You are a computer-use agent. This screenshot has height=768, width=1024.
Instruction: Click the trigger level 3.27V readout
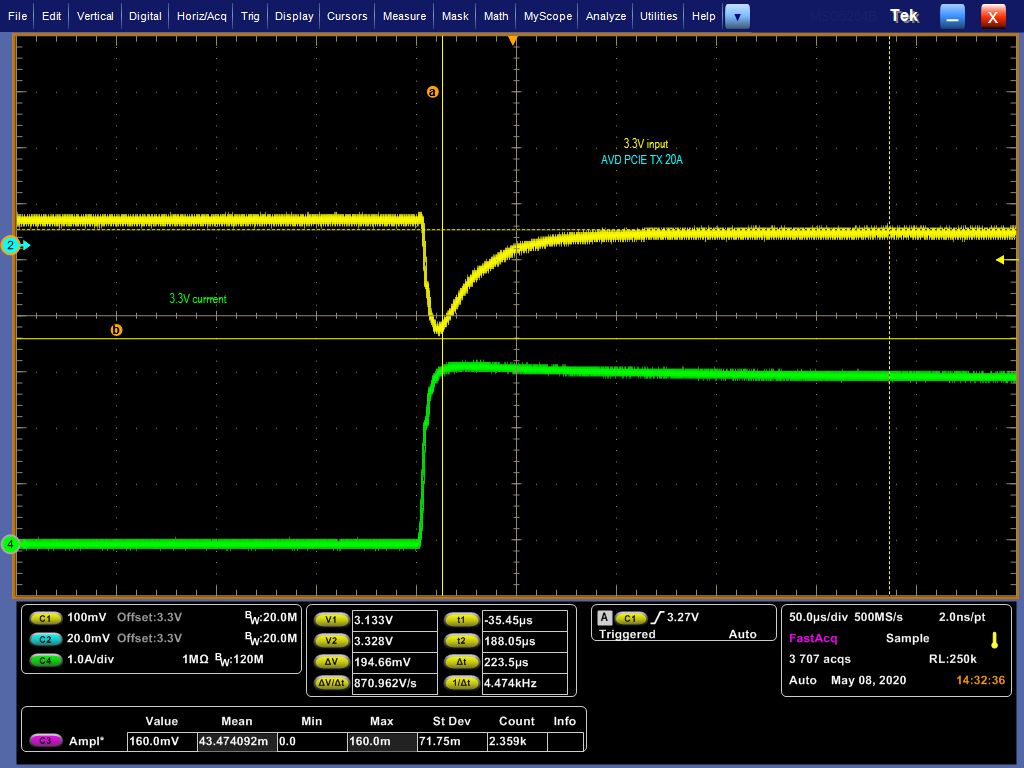(x=683, y=617)
